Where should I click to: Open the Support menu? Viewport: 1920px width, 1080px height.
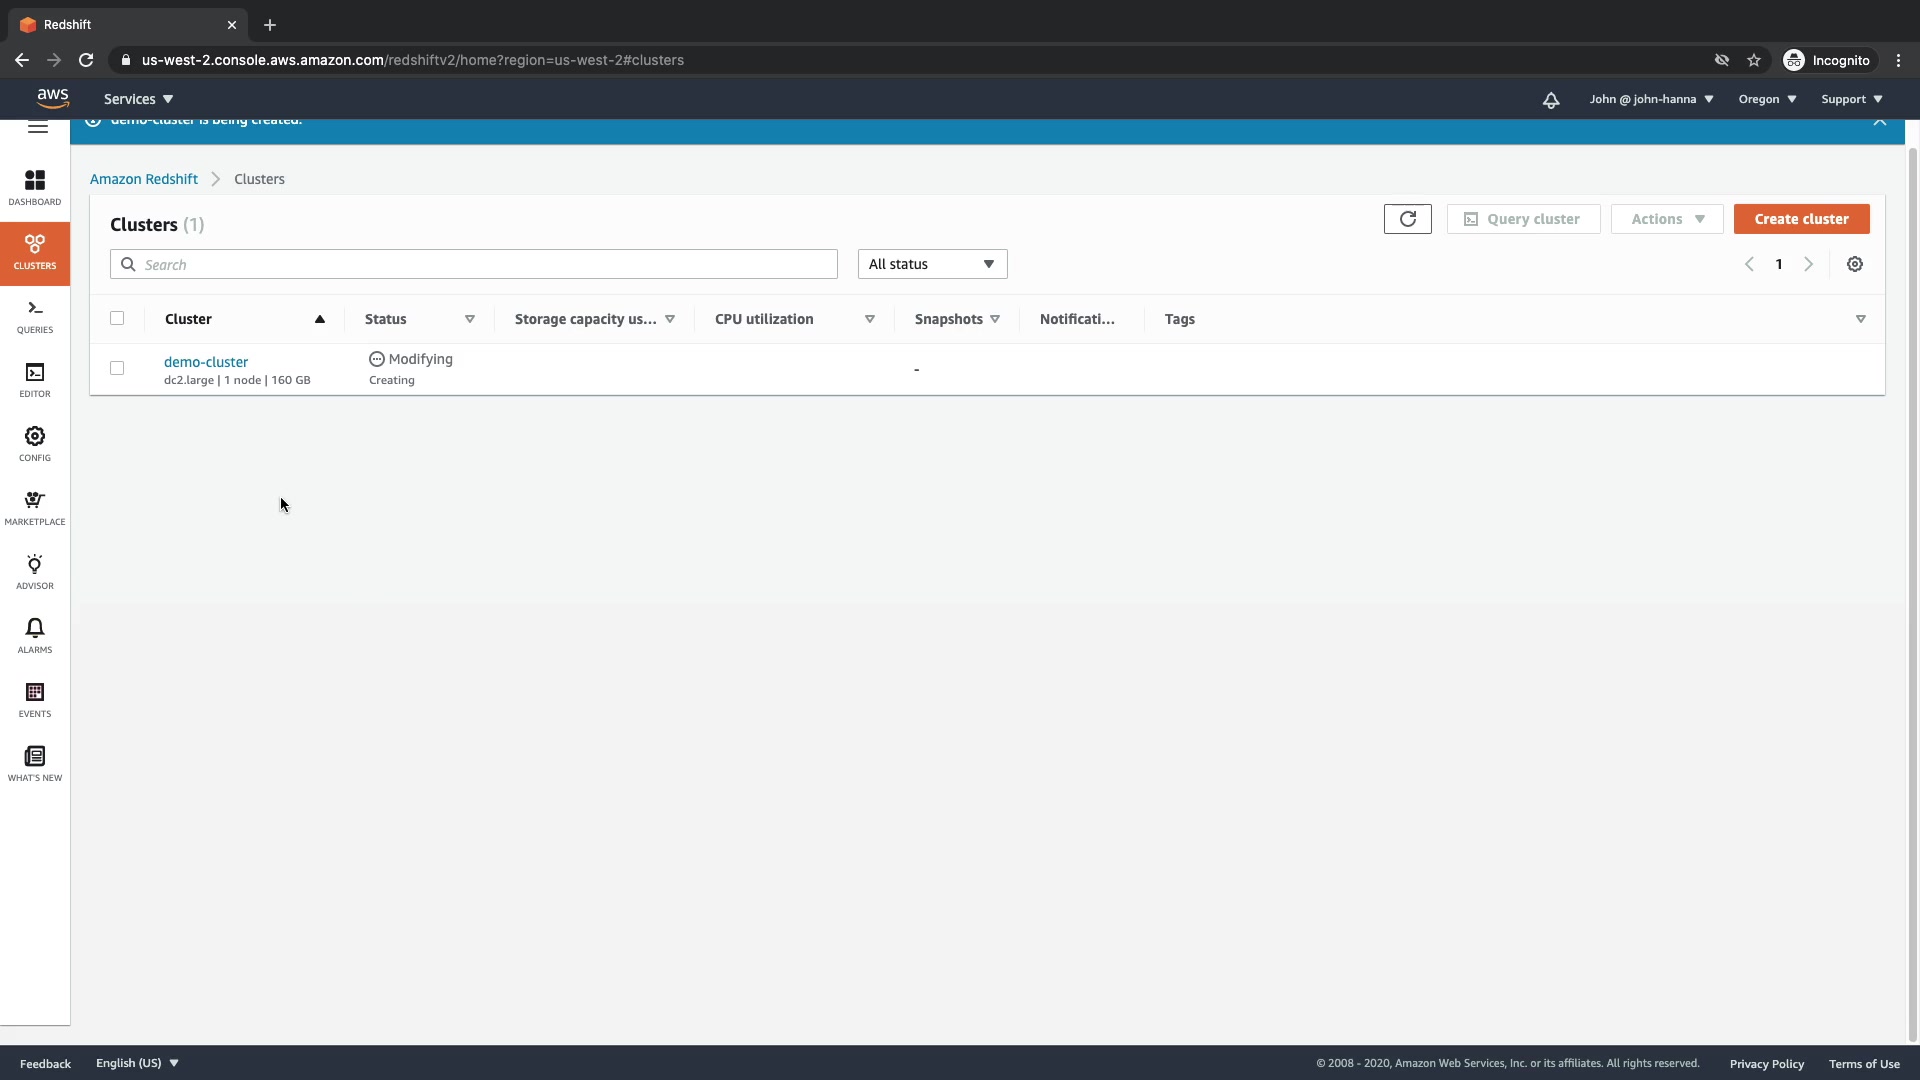(1851, 99)
